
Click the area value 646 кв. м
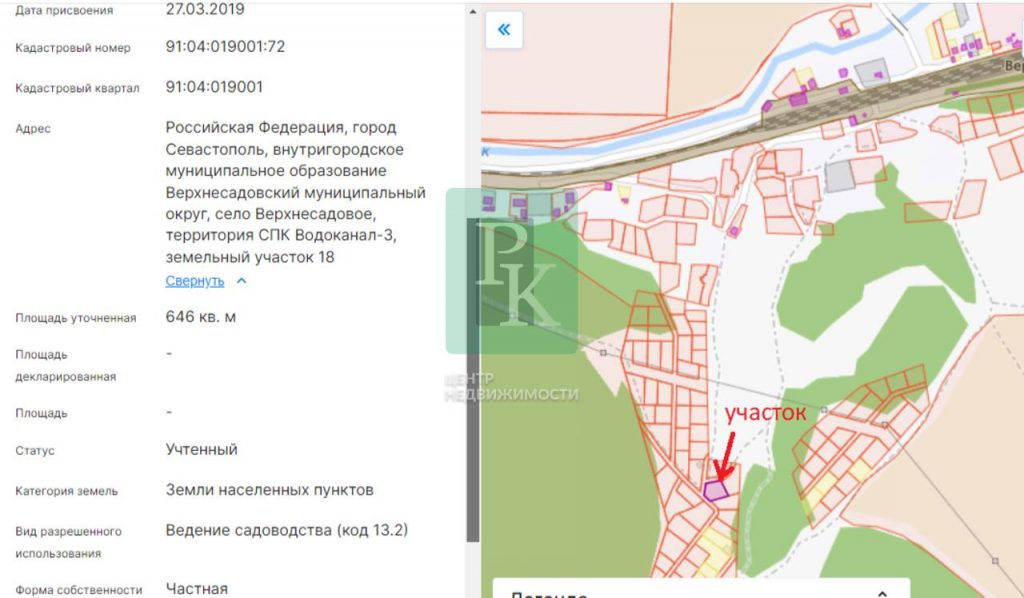tap(201, 317)
